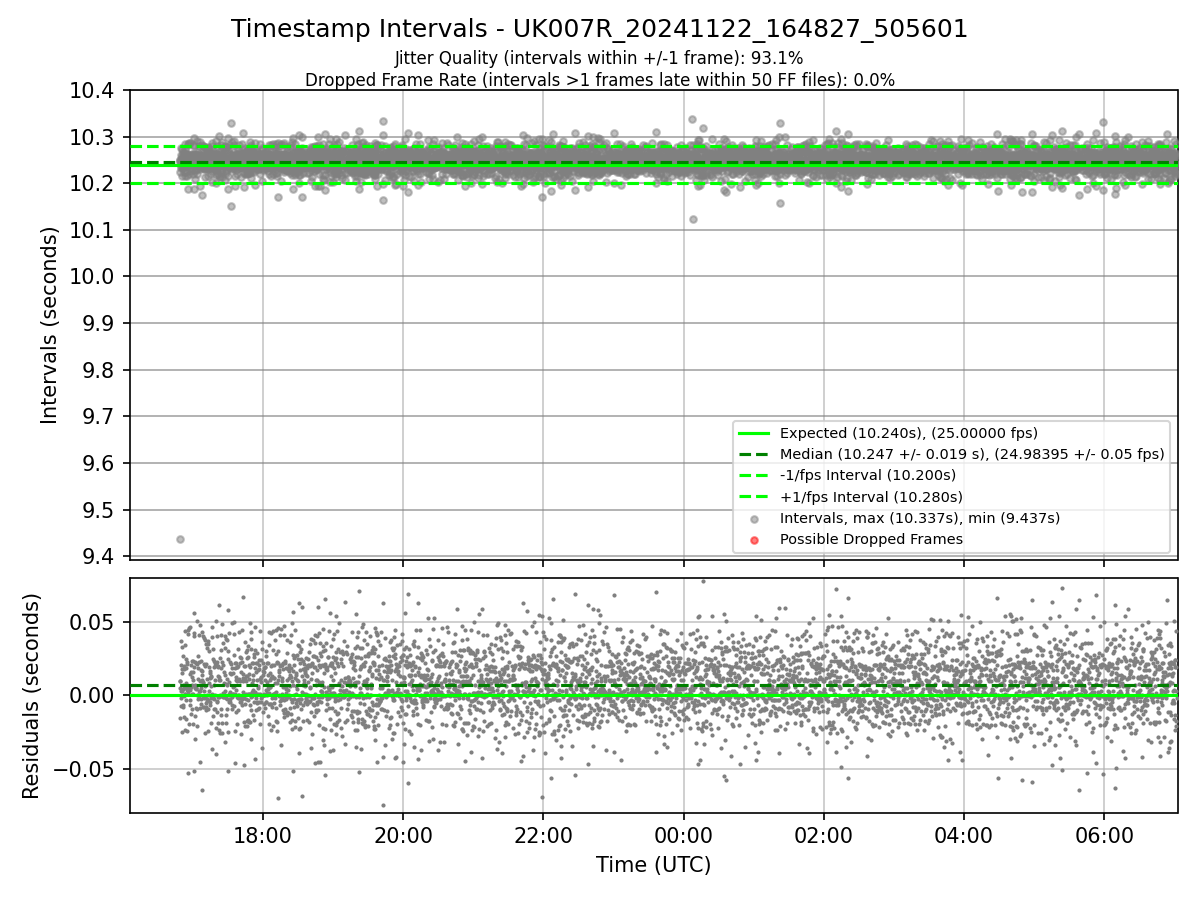Click the solid green 'Expected' legend line sample
Screen dimensions: 1200x900
coord(754,433)
